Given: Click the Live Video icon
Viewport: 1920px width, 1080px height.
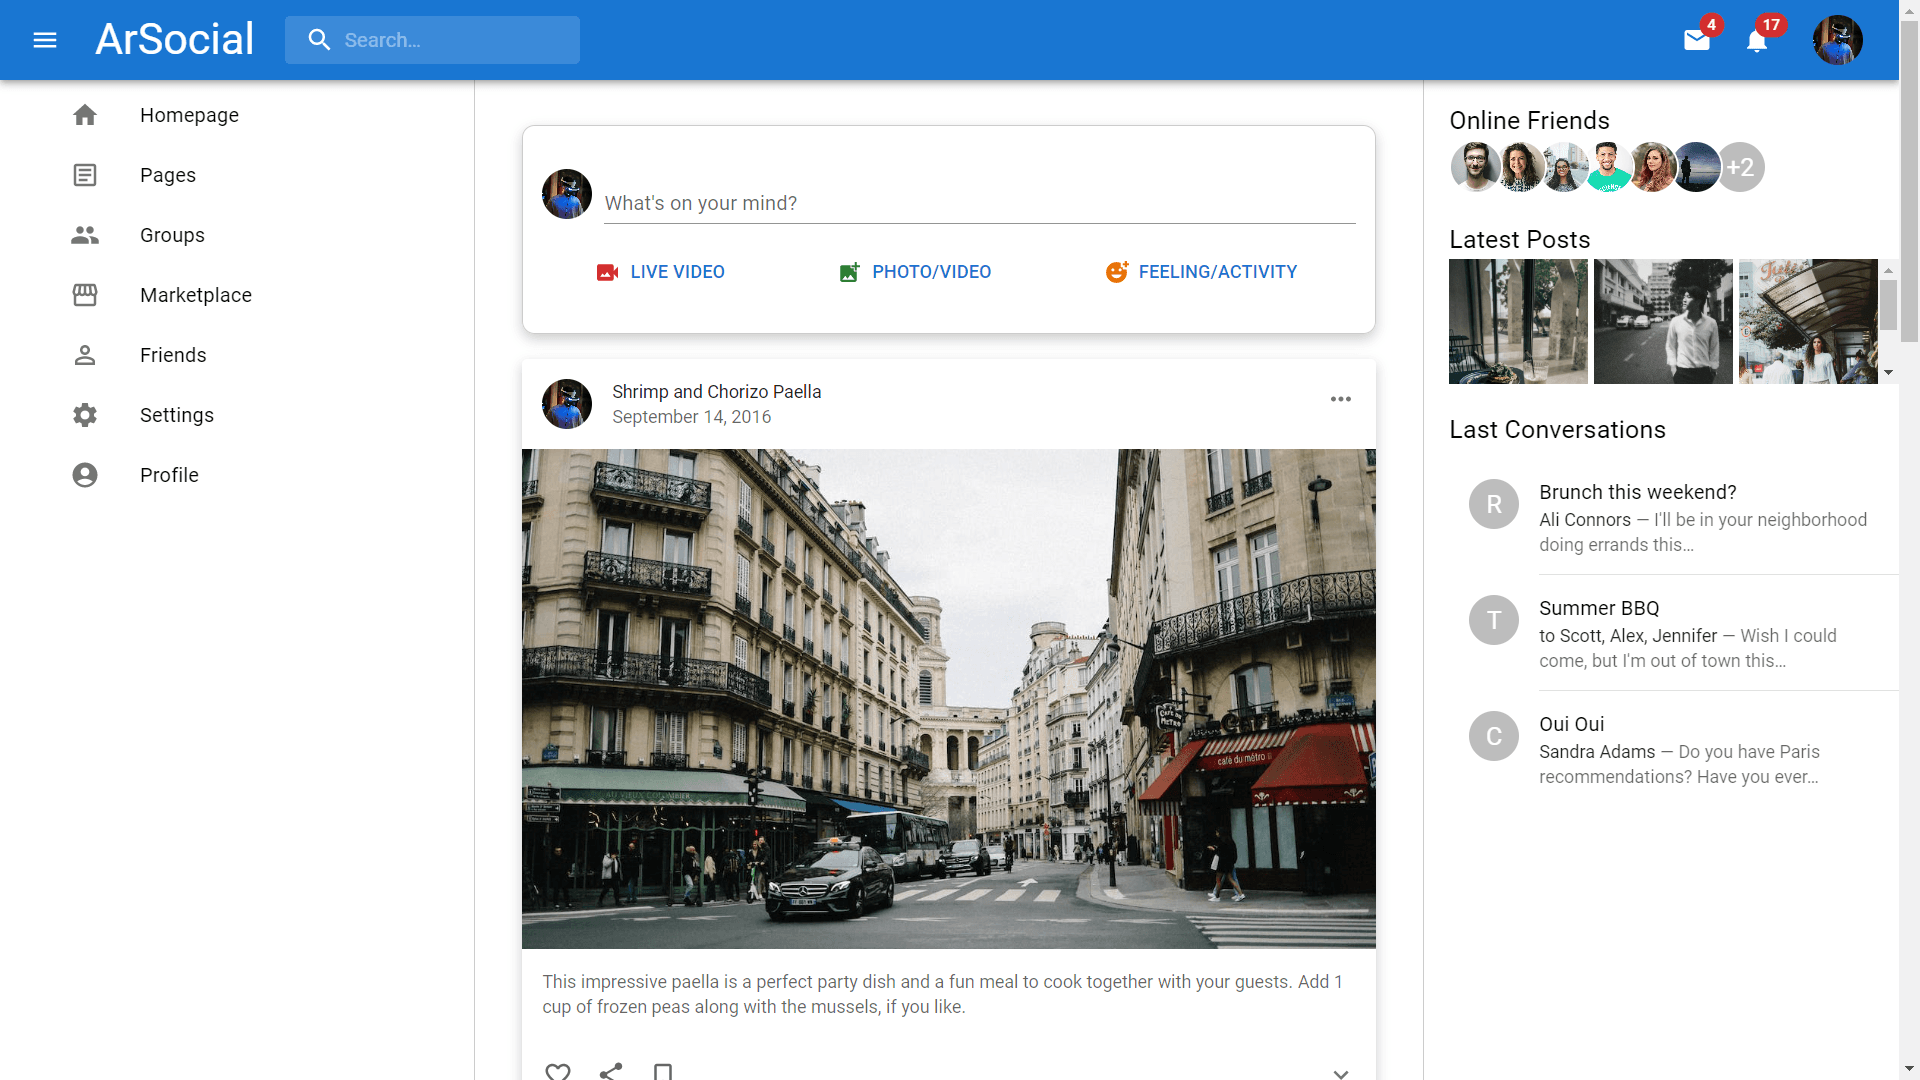Looking at the screenshot, I should tap(608, 272).
